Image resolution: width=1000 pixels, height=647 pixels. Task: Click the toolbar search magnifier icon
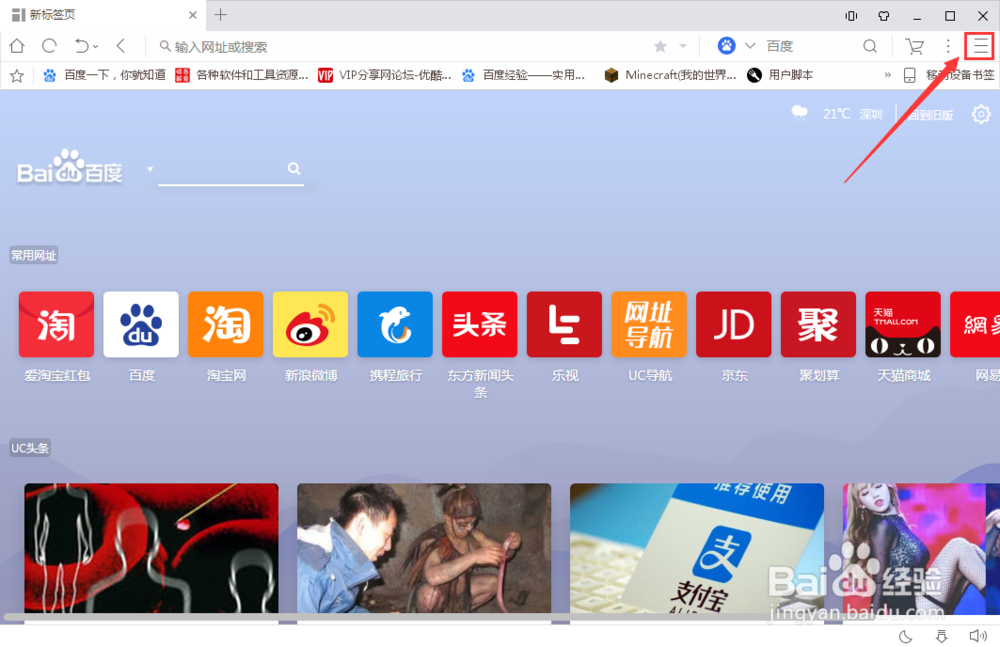pos(870,46)
